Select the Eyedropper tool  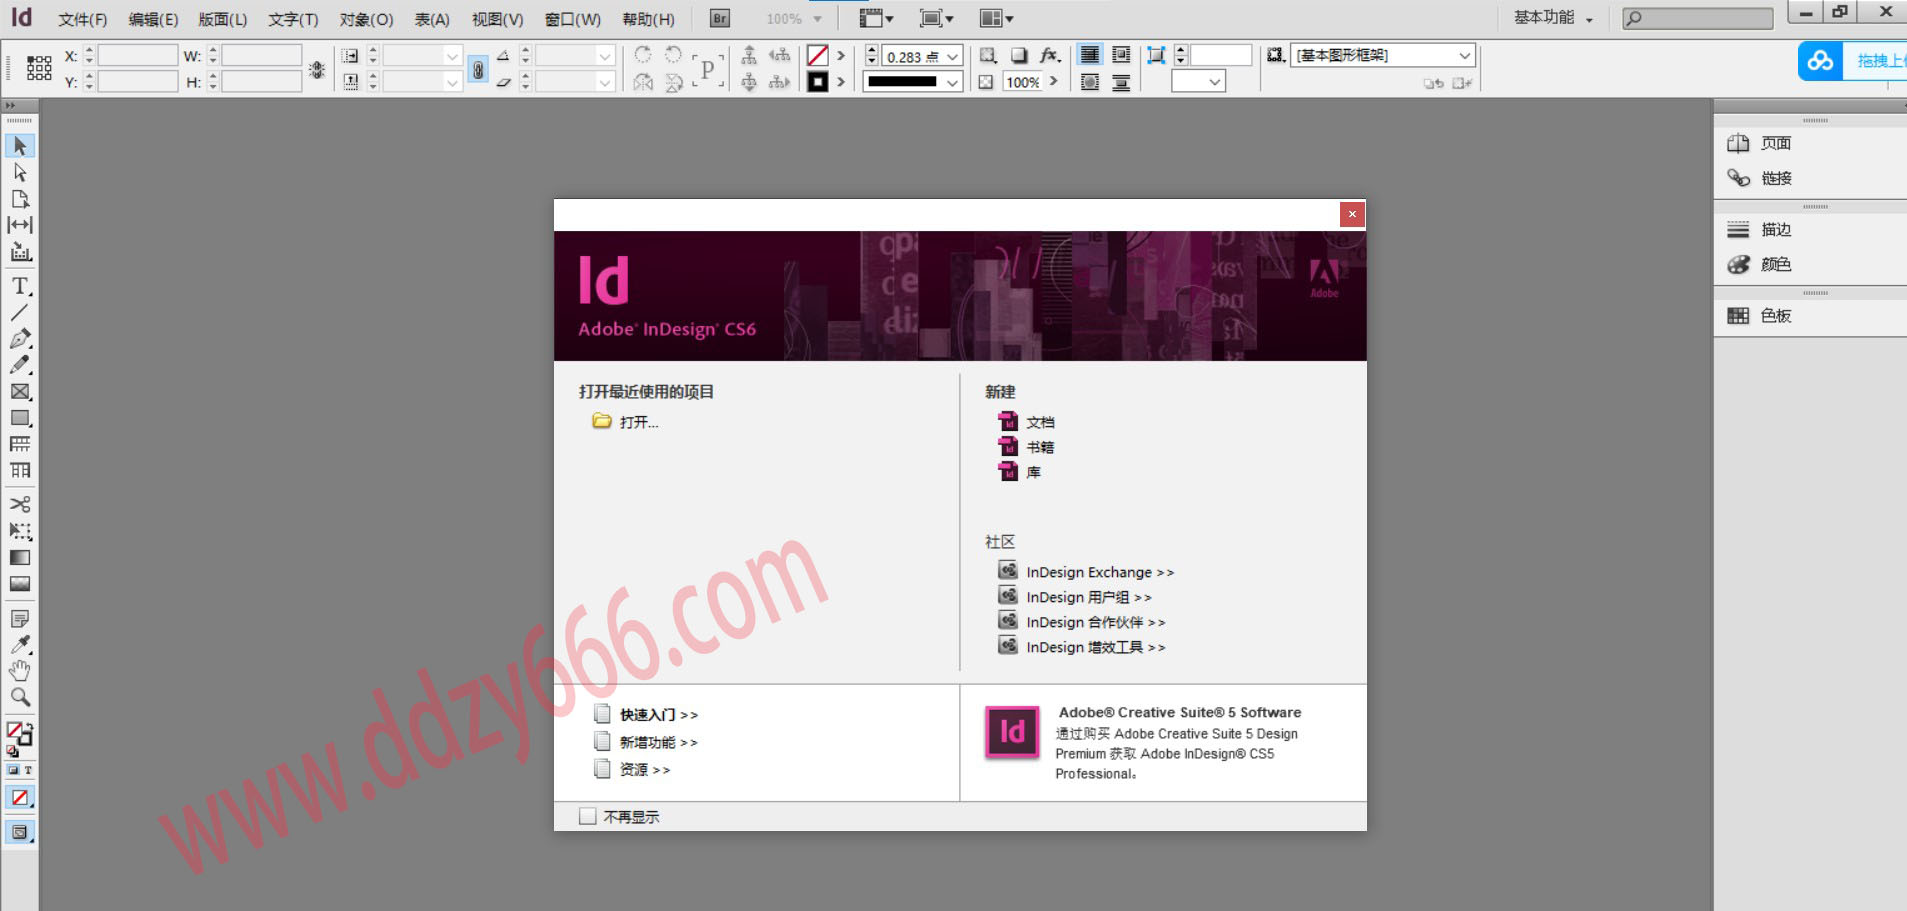pyautogui.click(x=20, y=645)
